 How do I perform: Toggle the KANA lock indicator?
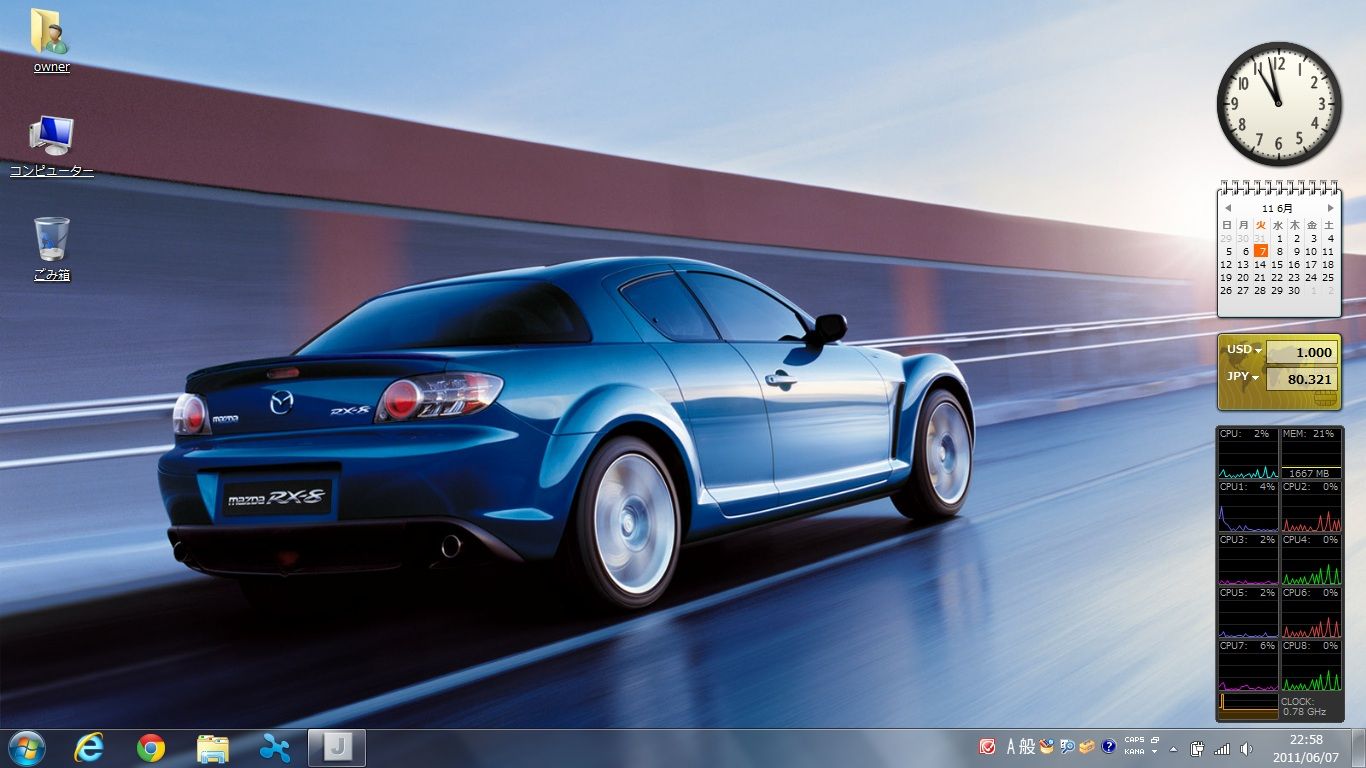click(1134, 751)
